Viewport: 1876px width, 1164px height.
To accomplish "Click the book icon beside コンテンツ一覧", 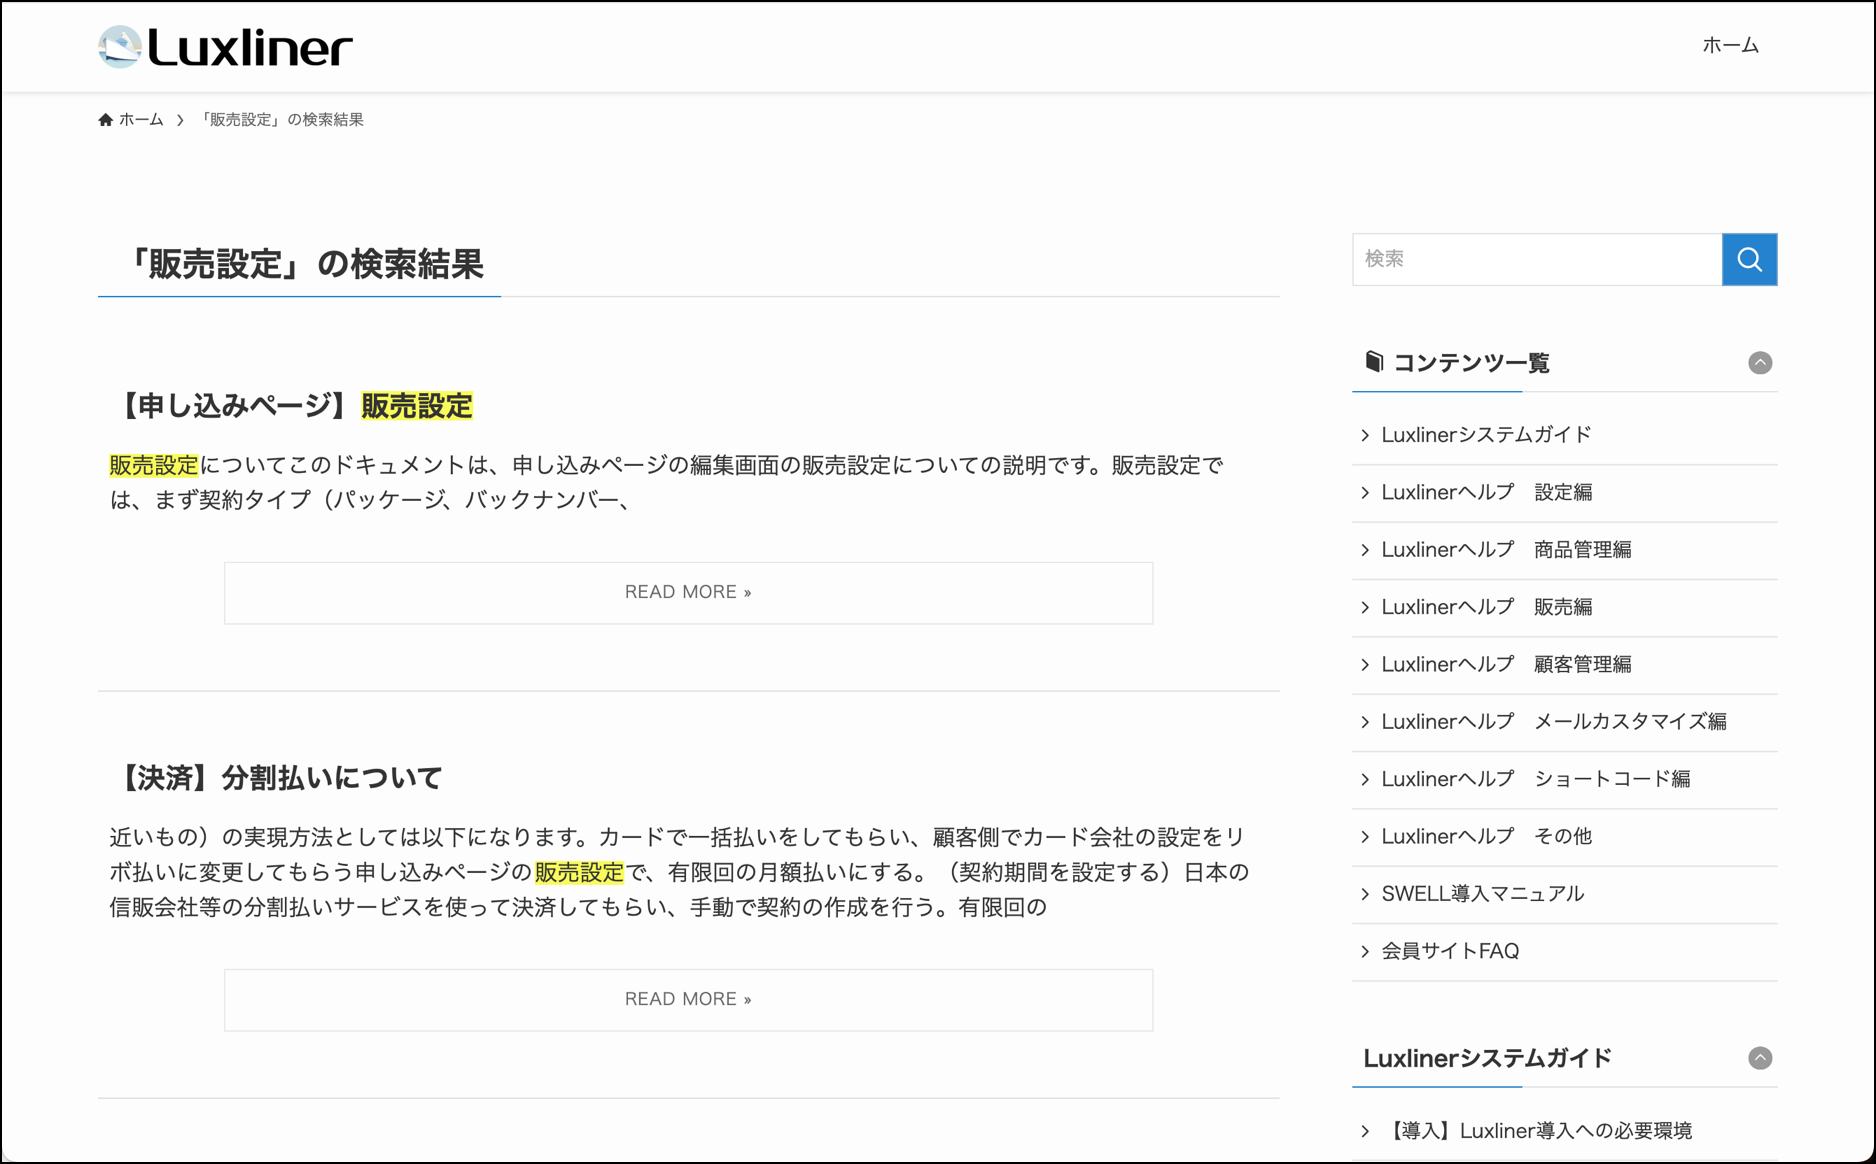I will (x=1374, y=362).
